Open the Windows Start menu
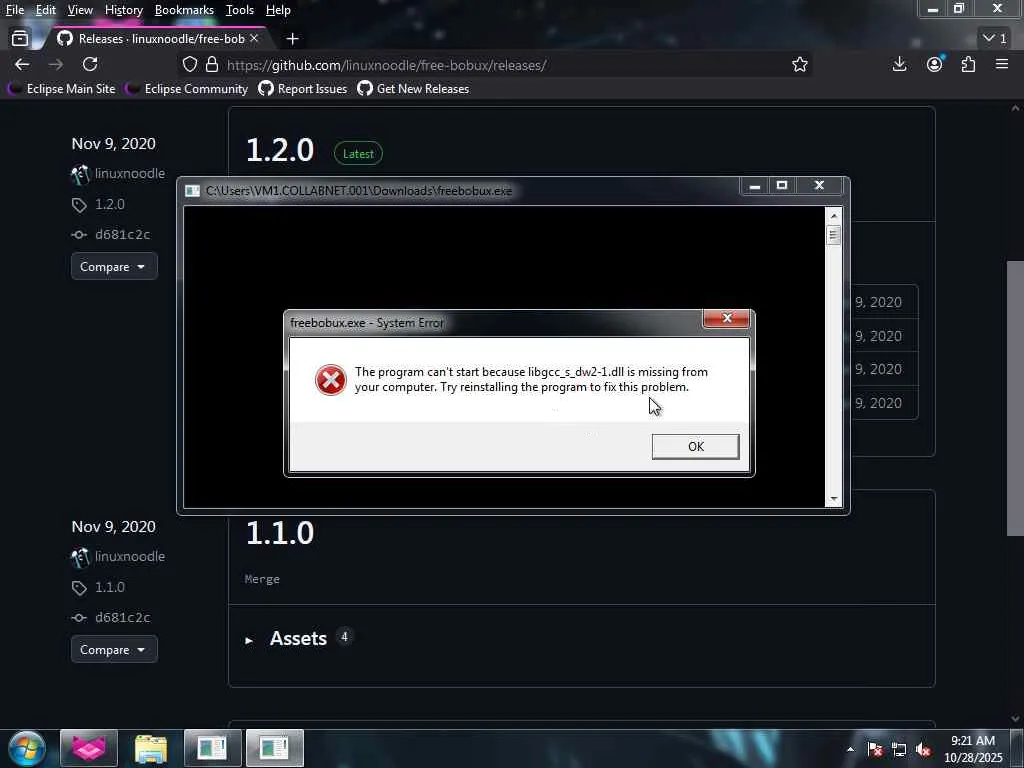 pyautogui.click(x=26, y=748)
